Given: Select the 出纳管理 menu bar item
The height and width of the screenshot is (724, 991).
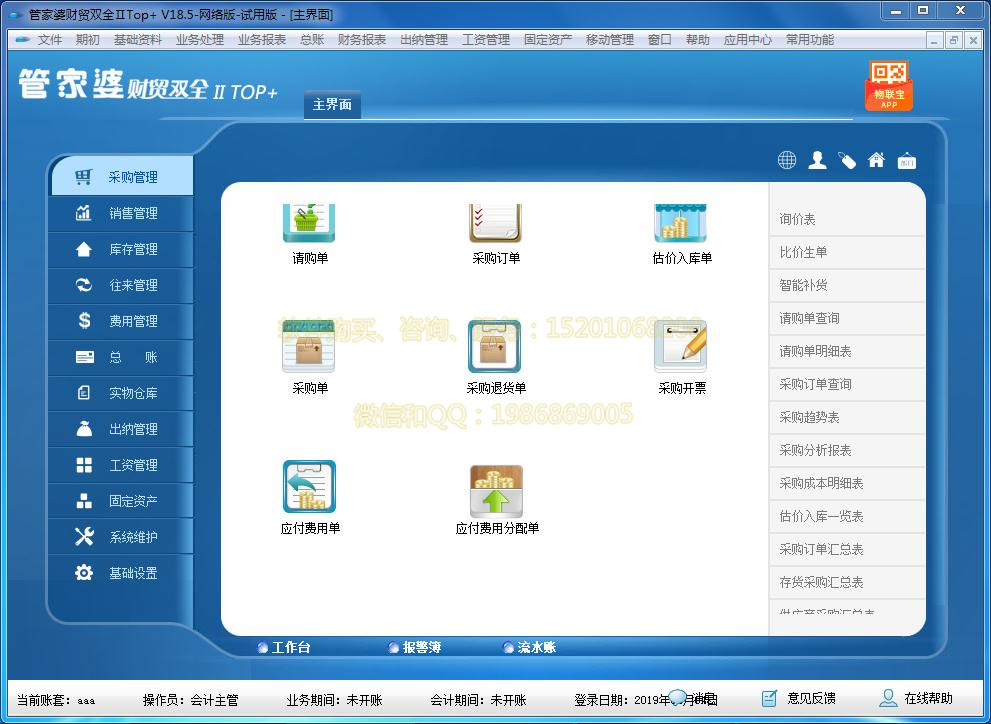Looking at the screenshot, I should [x=424, y=42].
